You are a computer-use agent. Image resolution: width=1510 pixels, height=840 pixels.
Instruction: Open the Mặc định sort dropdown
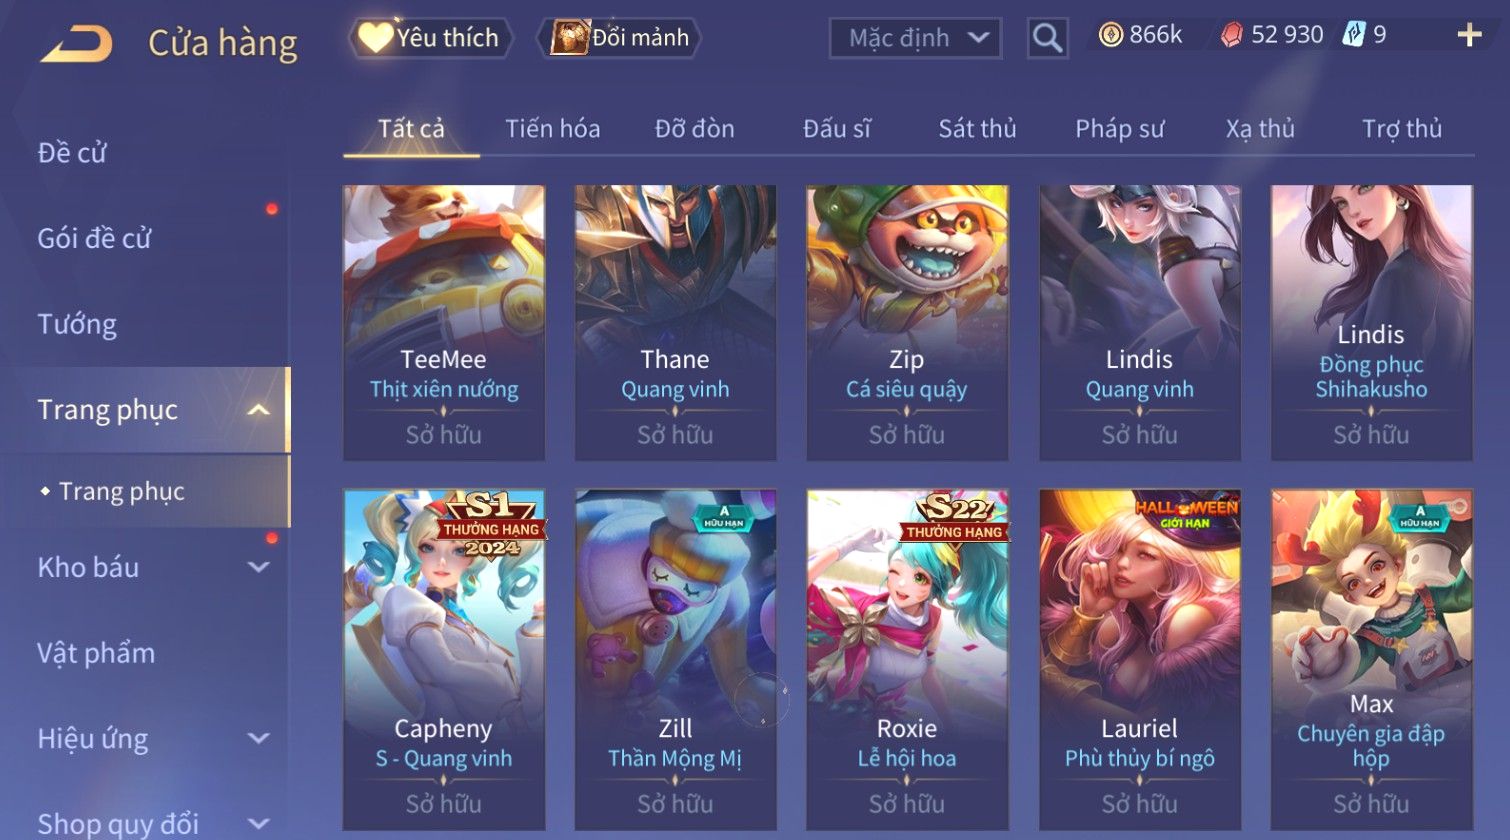click(915, 38)
